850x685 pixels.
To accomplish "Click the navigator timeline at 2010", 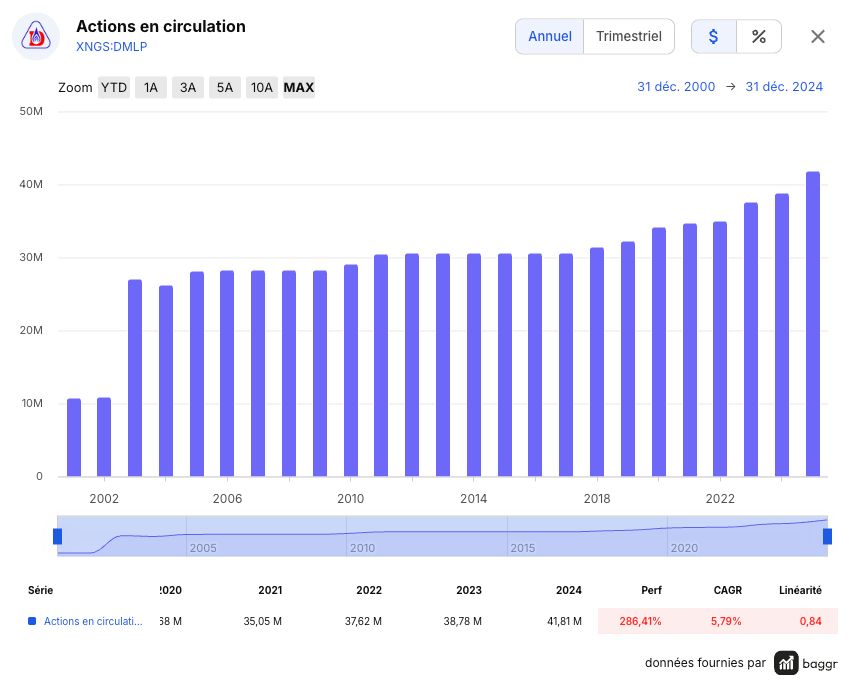I will 362,548.
